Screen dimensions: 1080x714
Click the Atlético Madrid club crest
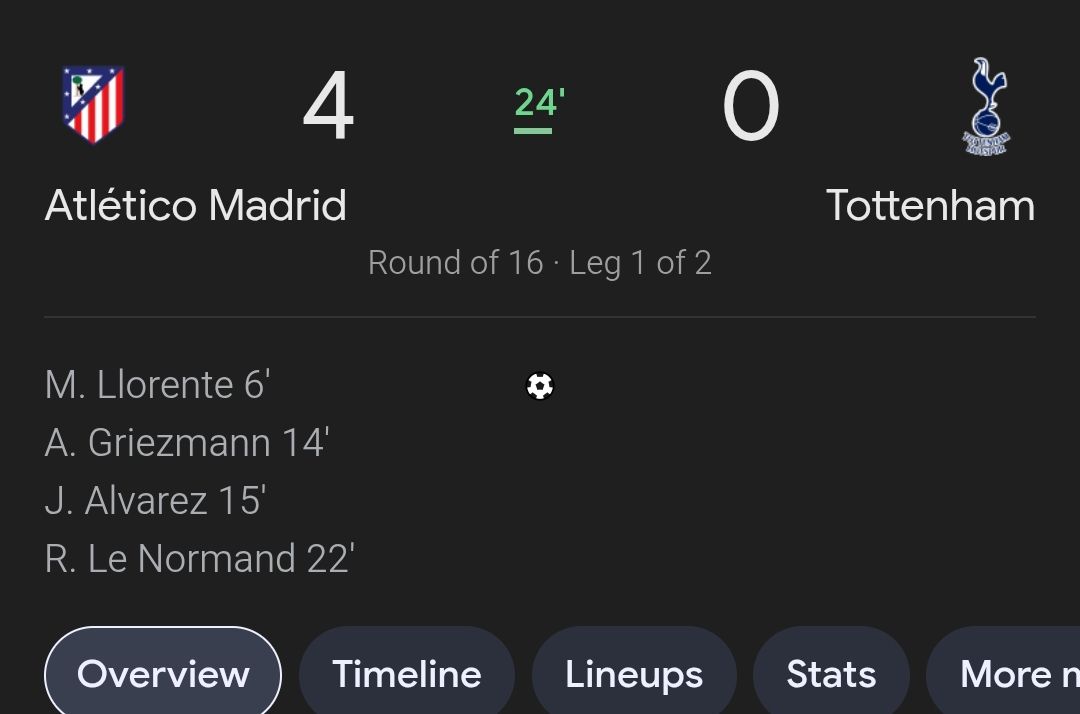point(93,104)
